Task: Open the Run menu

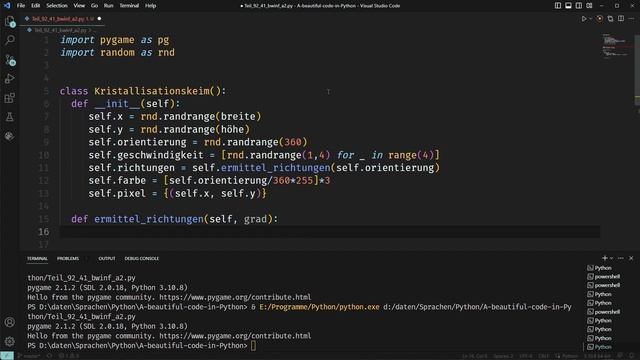Action: [x=109, y=6]
